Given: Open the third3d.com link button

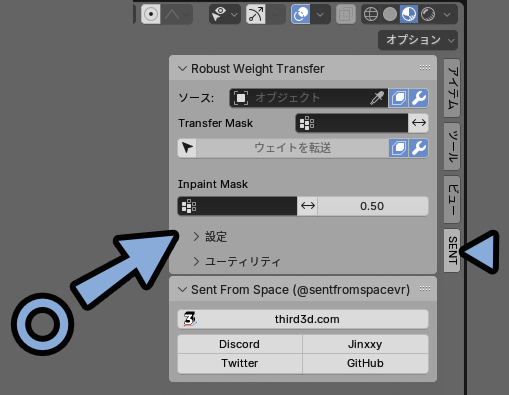Looking at the screenshot, I should click(303, 319).
